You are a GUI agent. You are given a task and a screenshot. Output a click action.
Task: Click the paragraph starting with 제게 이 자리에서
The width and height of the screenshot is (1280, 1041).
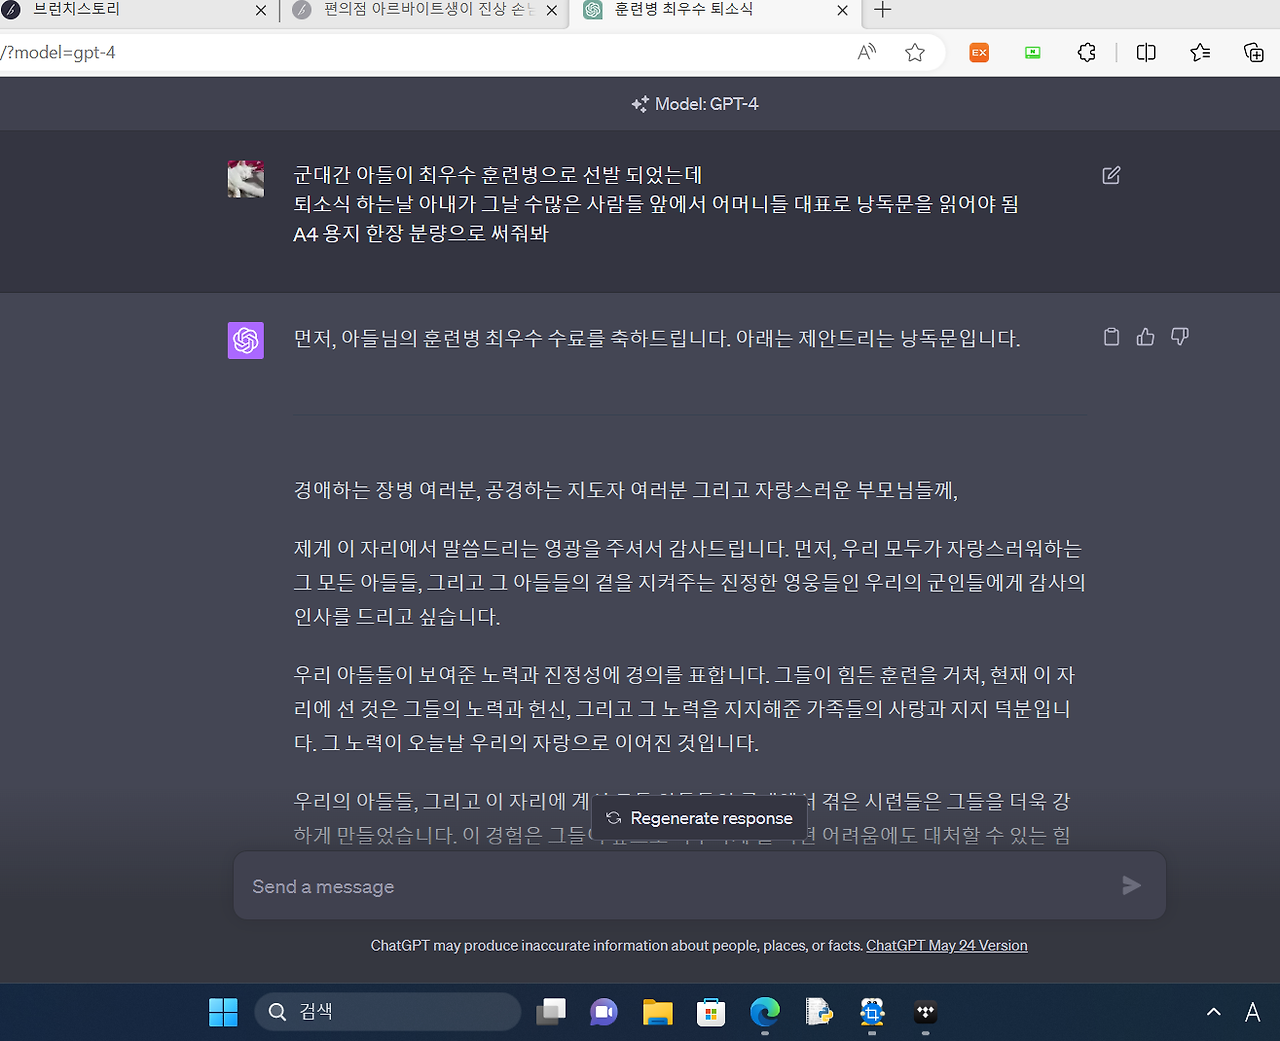tap(690, 582)
